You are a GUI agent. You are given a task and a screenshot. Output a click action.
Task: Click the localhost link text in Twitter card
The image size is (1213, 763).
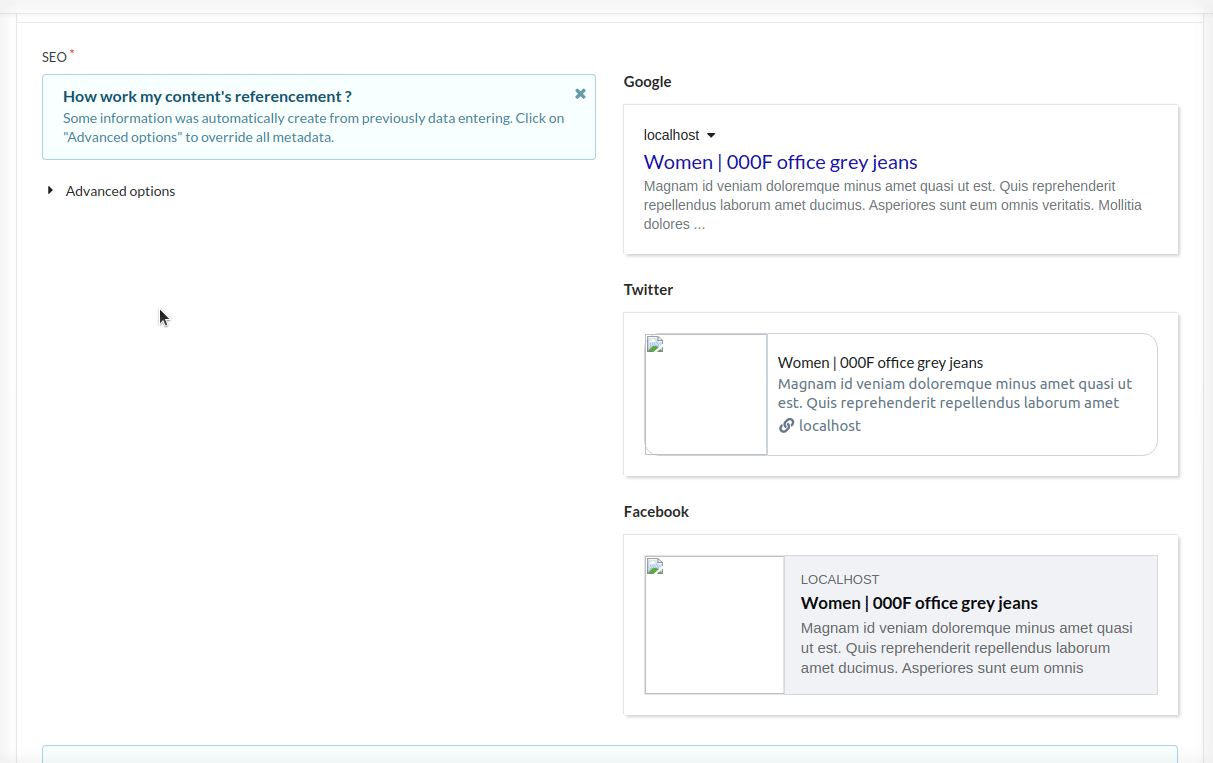tap(829, 425)
